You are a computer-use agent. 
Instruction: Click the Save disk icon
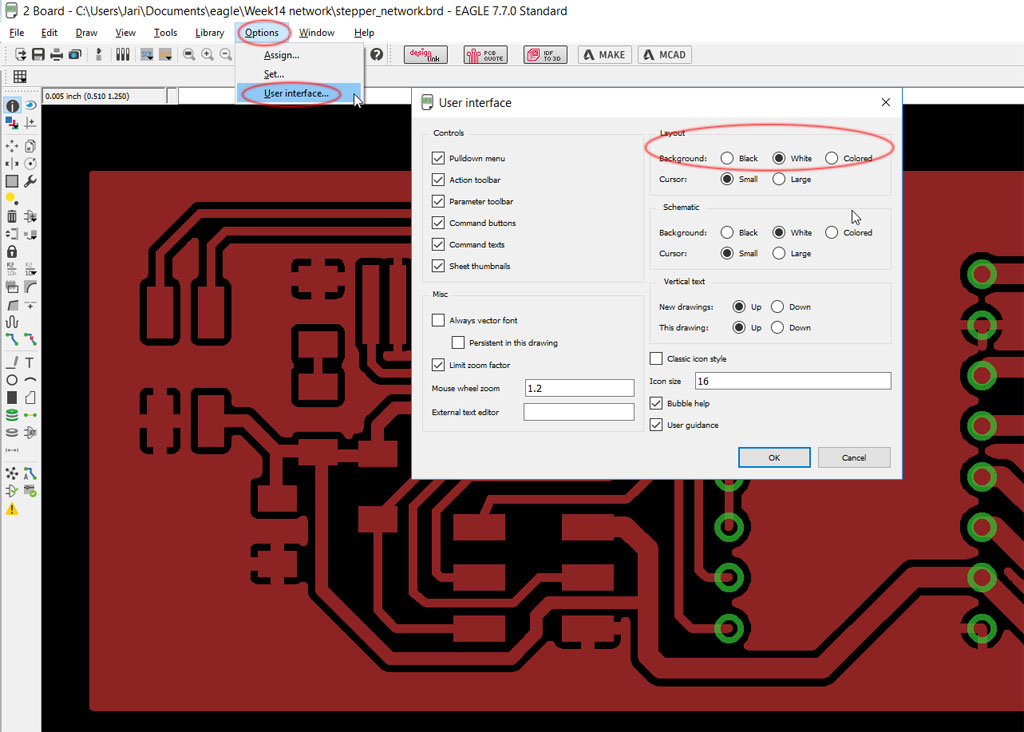tap(38, 55)
